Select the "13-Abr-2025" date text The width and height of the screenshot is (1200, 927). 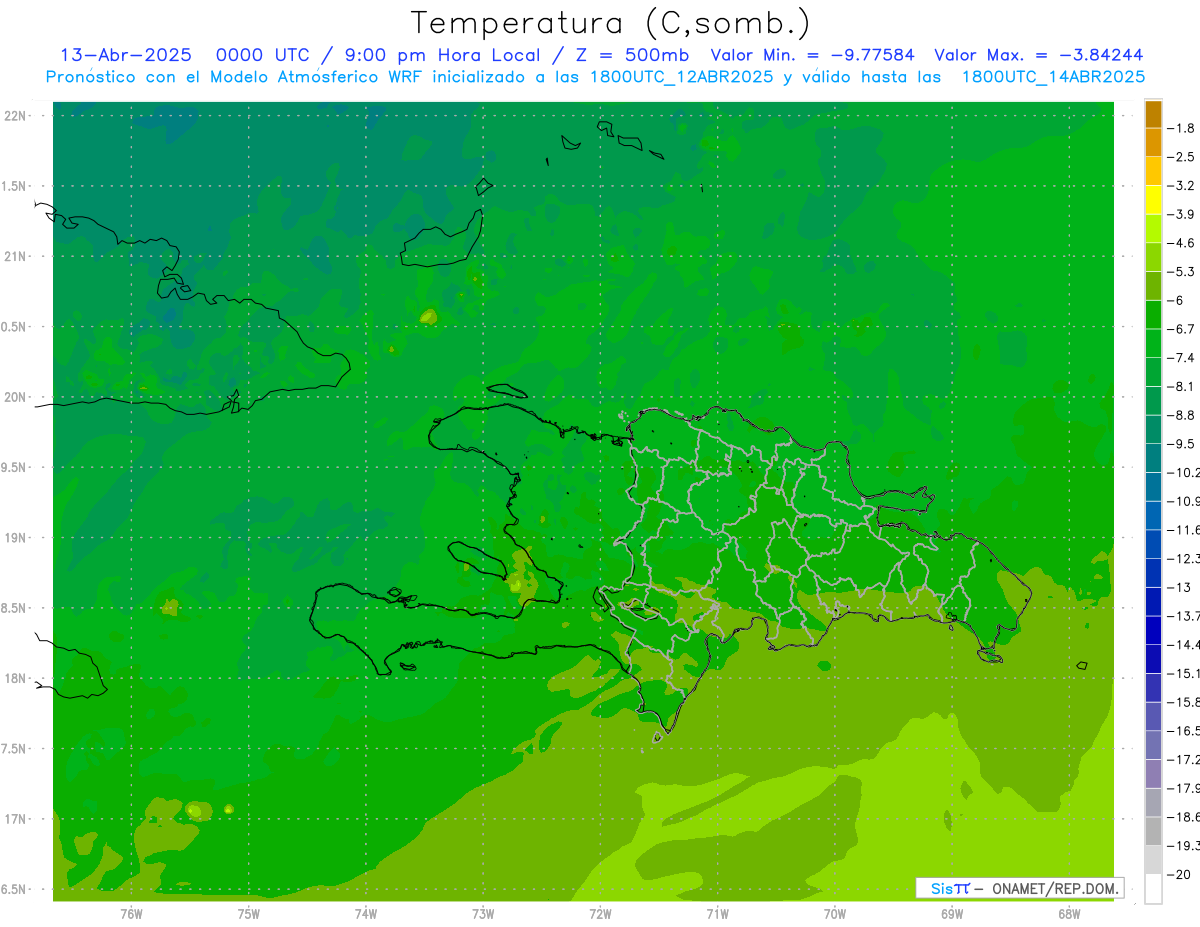pyautogui.click(x=126, y=55)
